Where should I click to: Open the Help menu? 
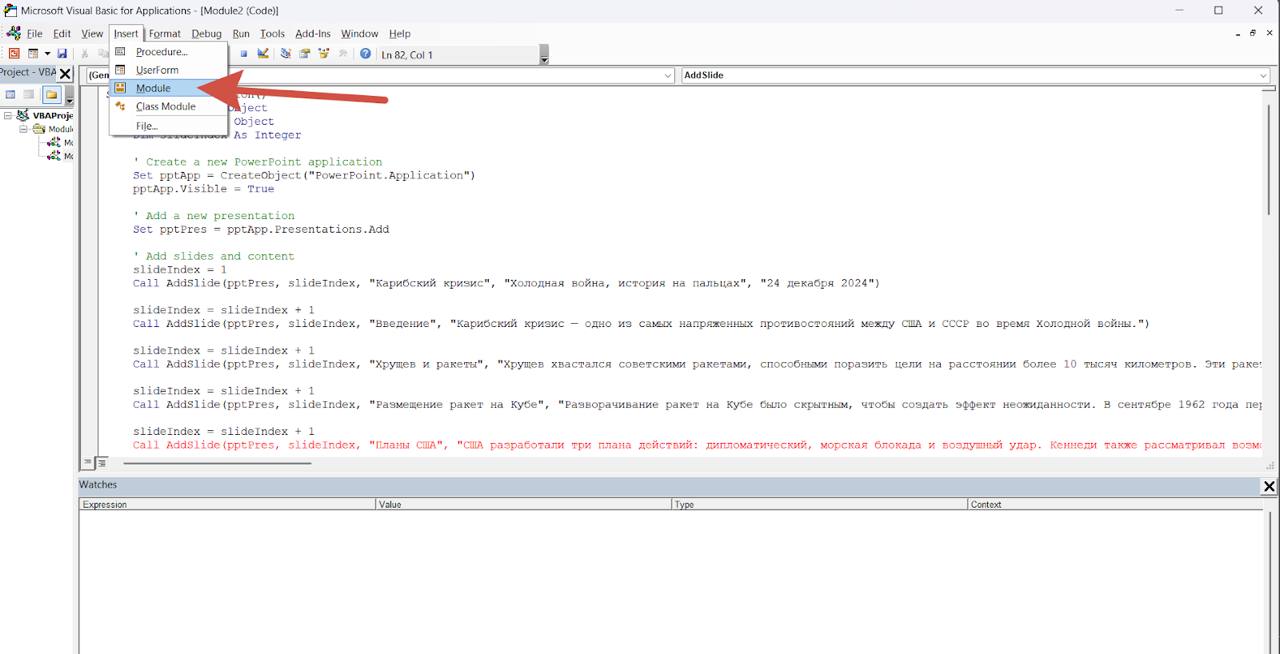pos(399,33)
